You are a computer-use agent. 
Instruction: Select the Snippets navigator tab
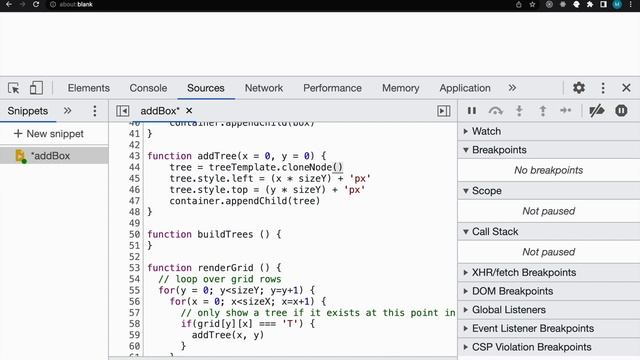point(28,111)
